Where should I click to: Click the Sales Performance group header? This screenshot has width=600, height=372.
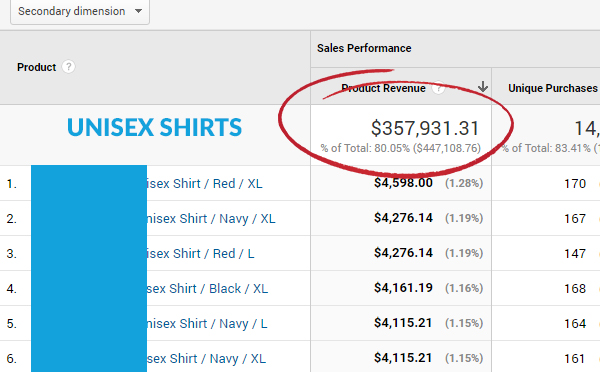pyautogui.click(x=364, y=48)
